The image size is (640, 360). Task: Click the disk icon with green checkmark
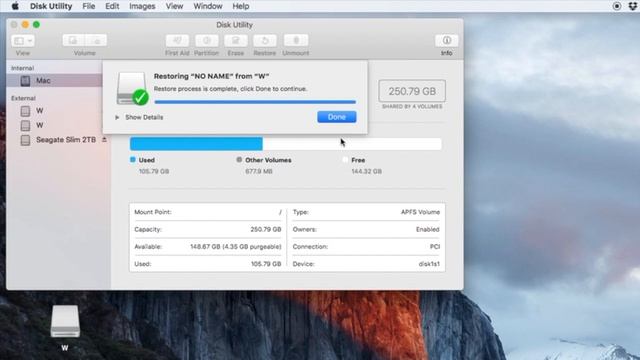[x=132, y=89]
